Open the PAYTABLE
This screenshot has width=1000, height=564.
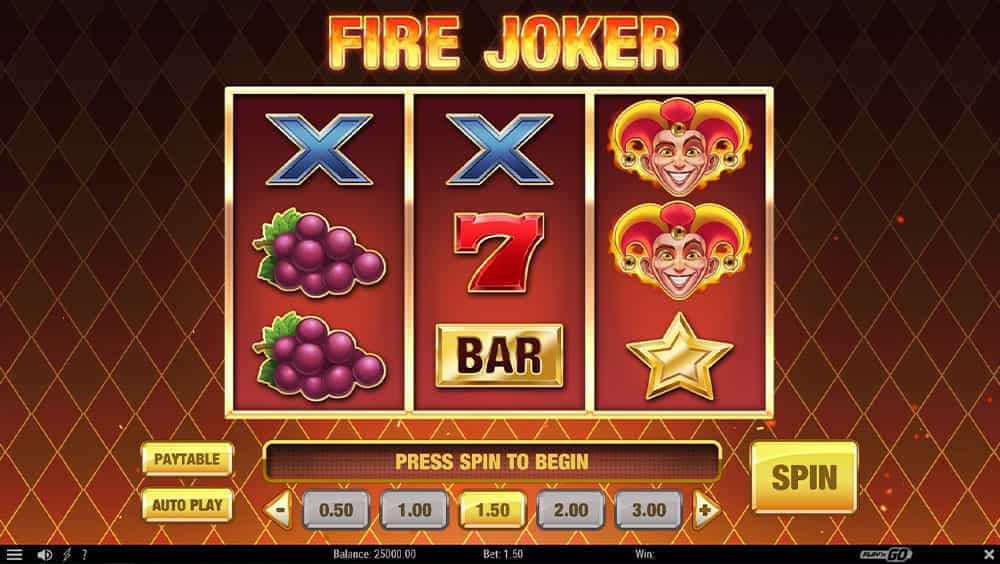(187, 459)
